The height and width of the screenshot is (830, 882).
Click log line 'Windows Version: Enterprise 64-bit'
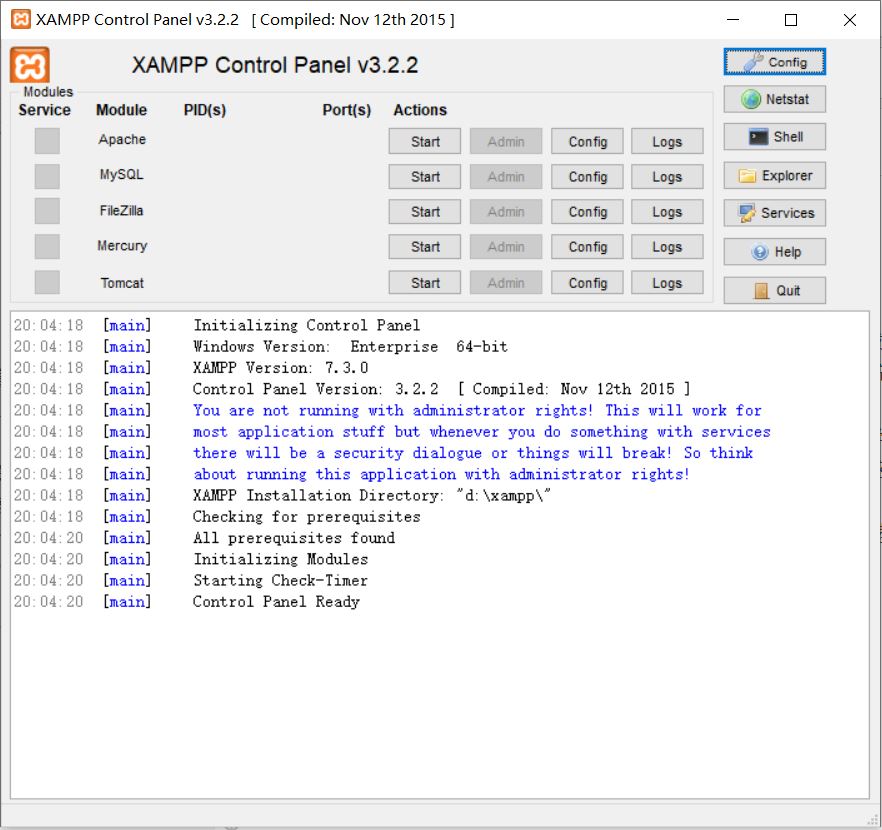pos(350,346)
